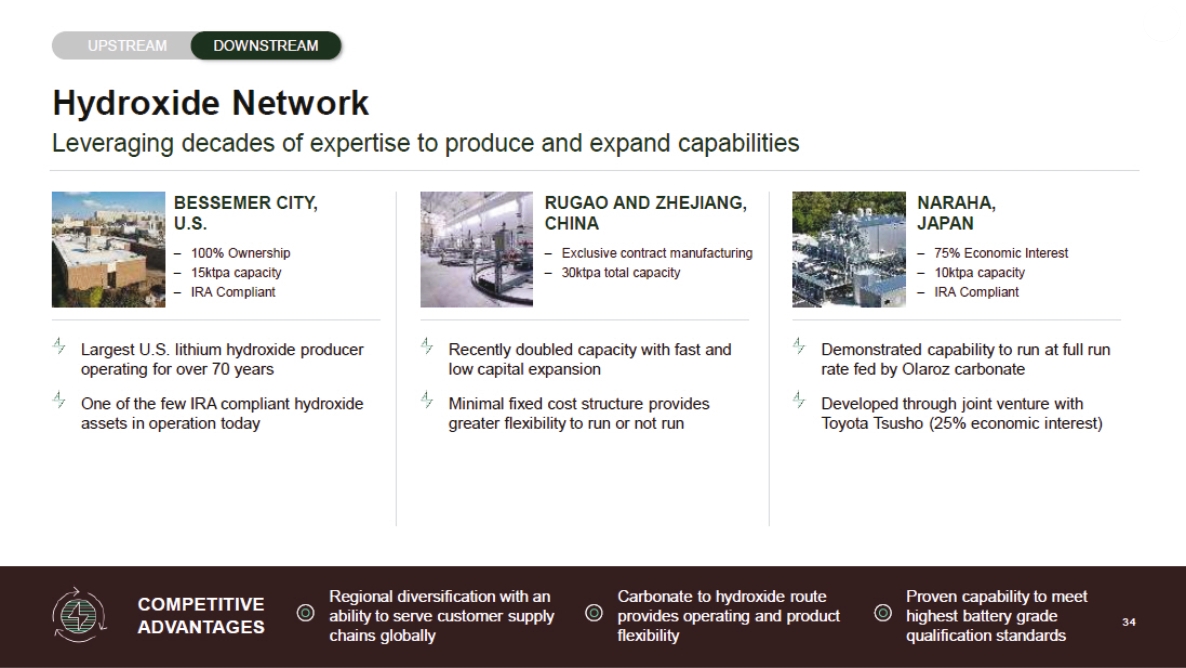
Task: Click the Regional diversification statement
Action: (x=442, y=616)
